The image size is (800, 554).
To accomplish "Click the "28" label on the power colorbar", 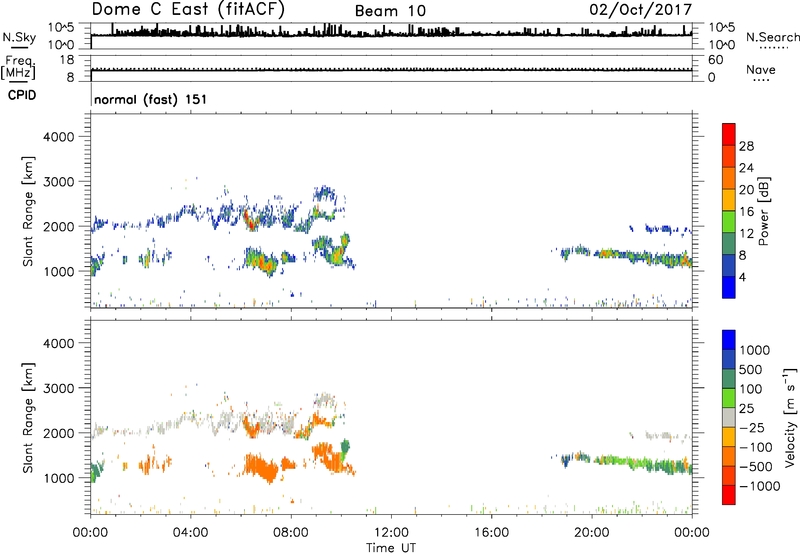I will 746,146.
